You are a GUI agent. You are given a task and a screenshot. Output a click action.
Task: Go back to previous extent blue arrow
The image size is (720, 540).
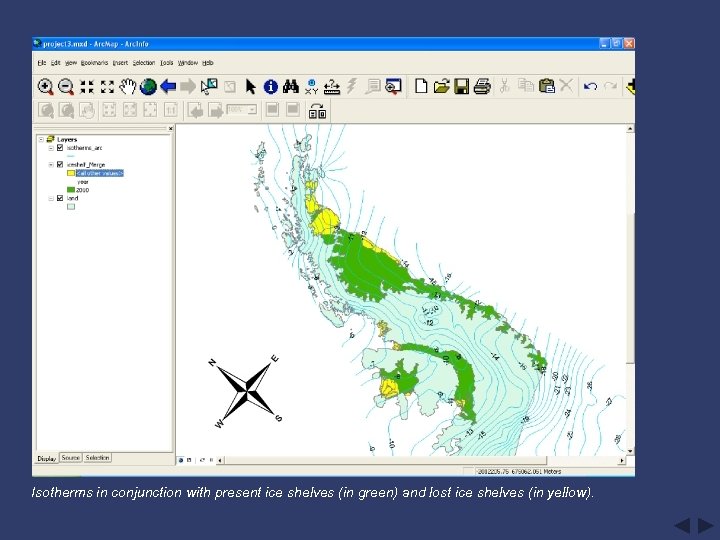(x=168, y=86)
